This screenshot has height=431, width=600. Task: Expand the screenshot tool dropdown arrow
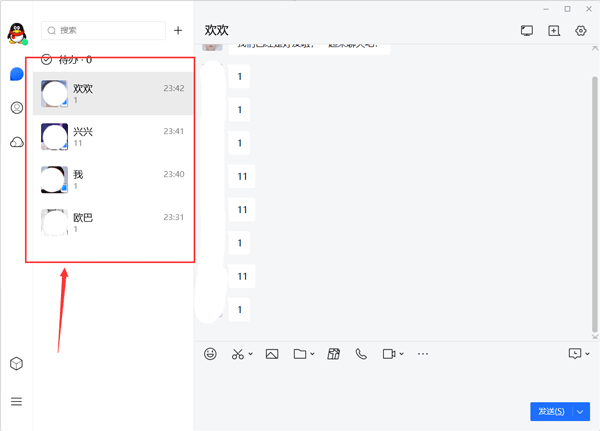tap(250, 354)
